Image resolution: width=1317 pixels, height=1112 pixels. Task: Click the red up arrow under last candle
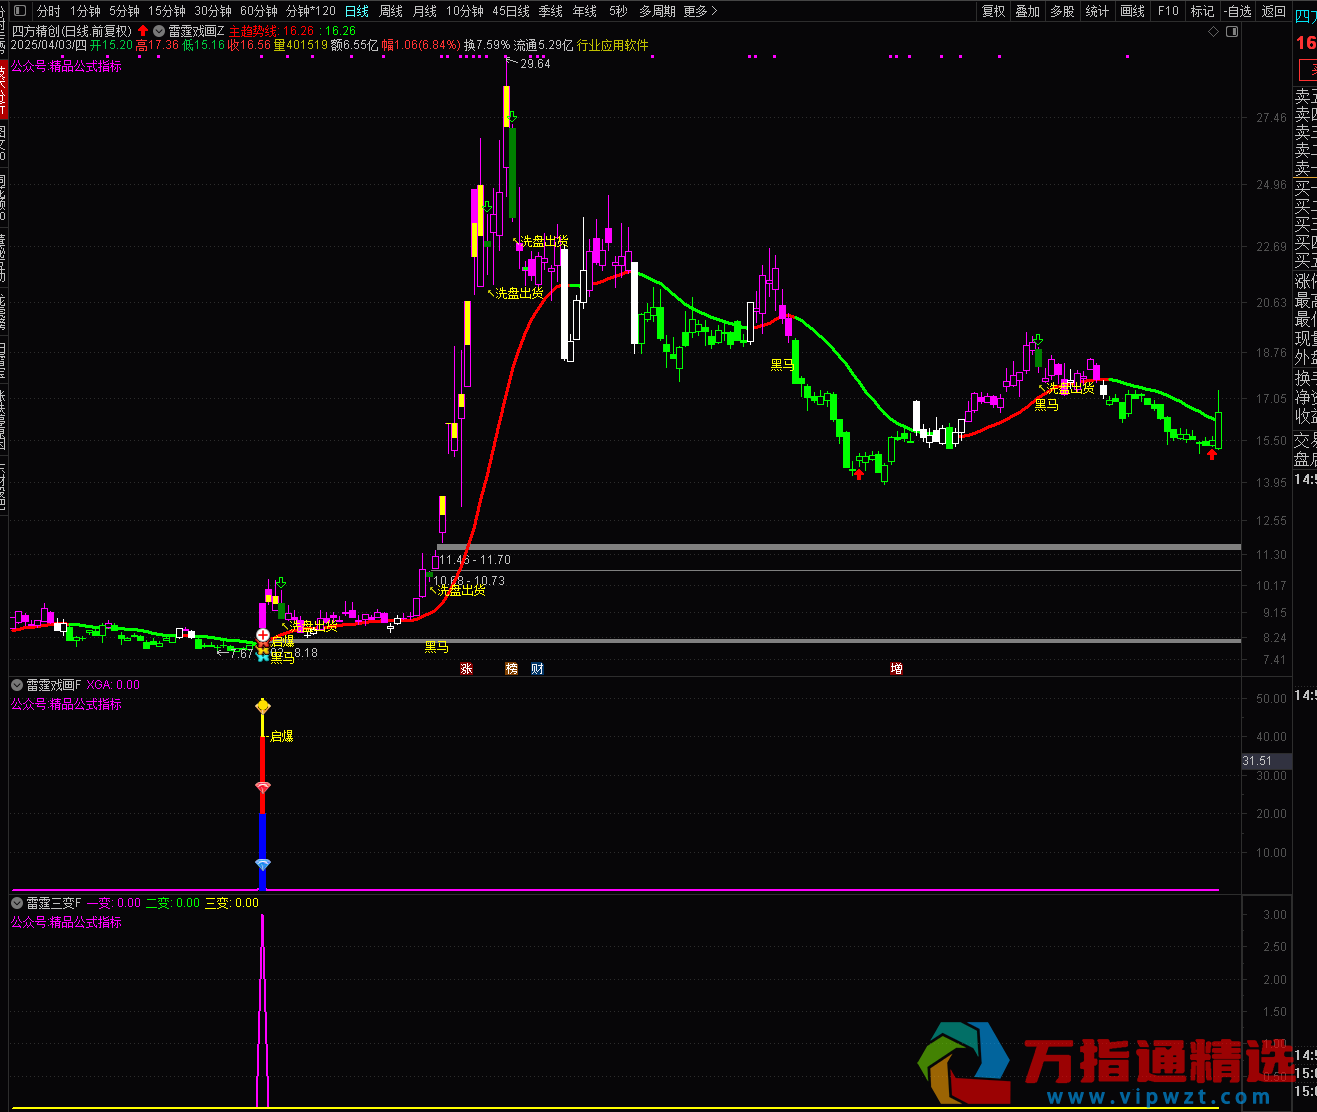point(1213,454)
